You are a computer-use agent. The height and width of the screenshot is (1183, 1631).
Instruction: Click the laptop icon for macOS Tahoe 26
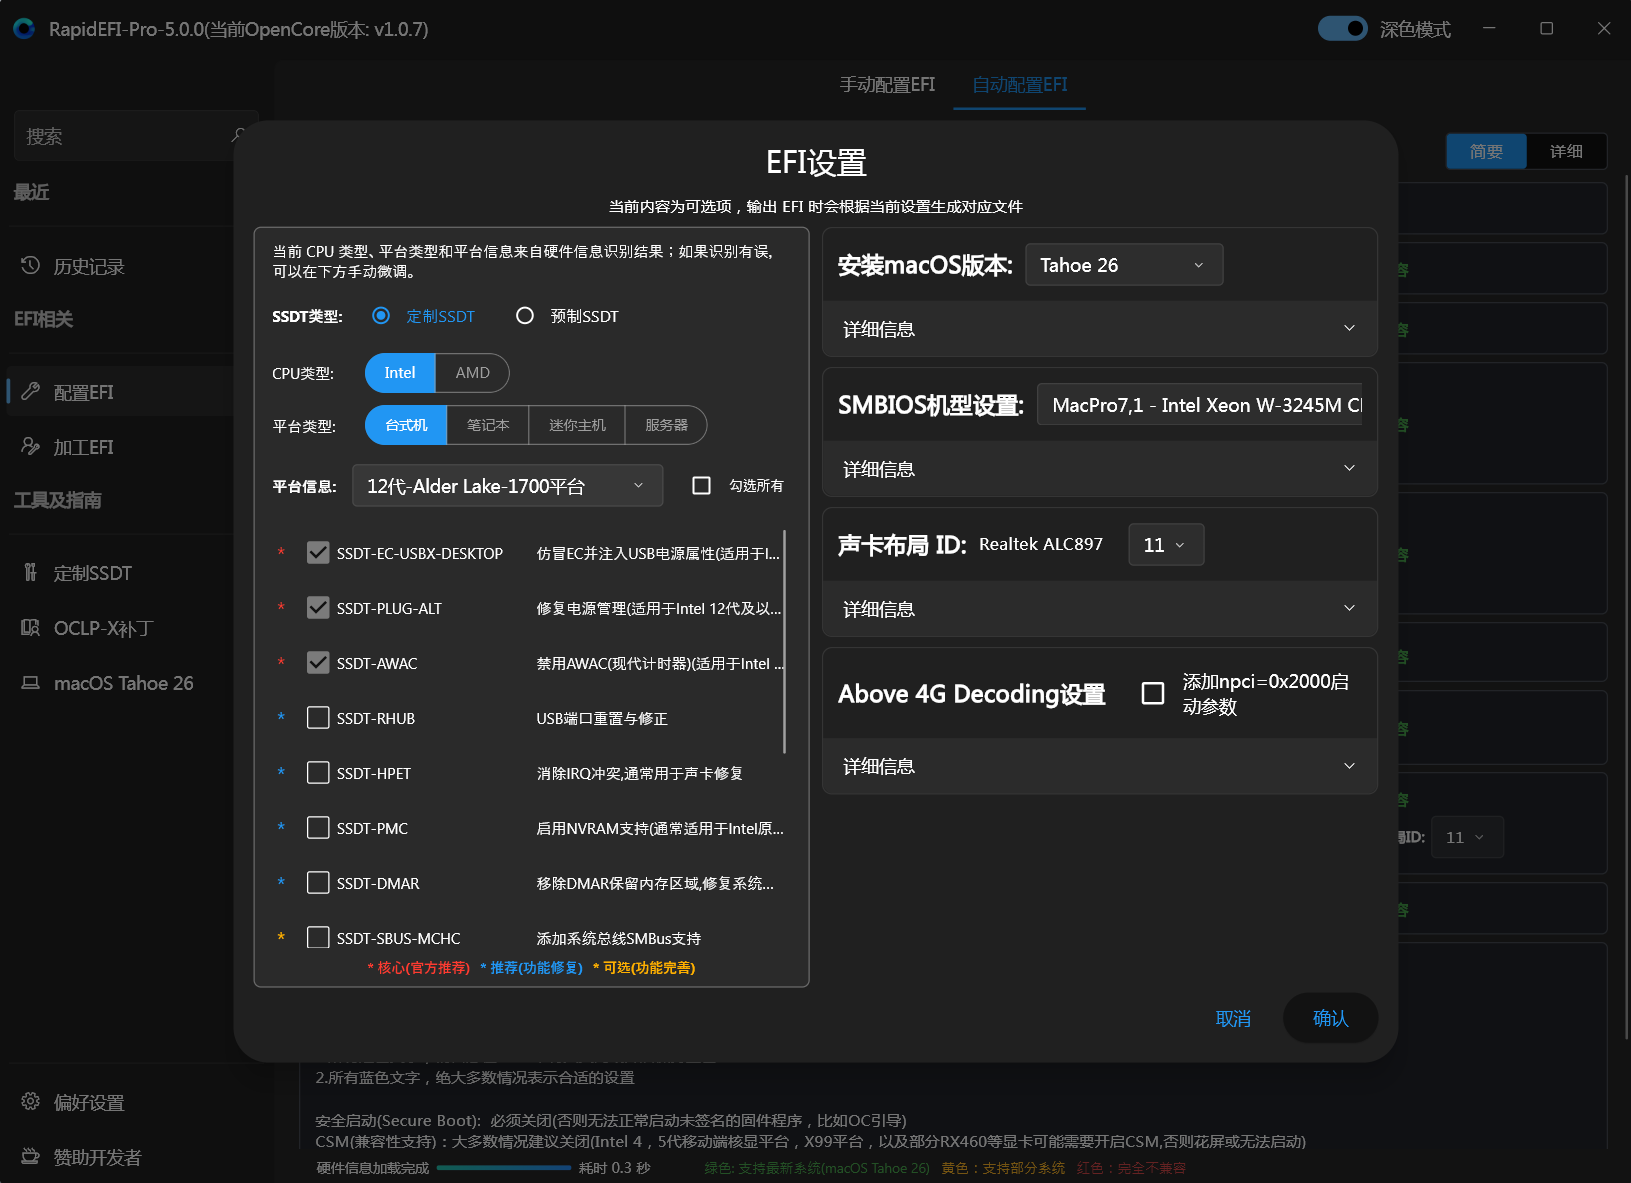(x=30, y=682)
